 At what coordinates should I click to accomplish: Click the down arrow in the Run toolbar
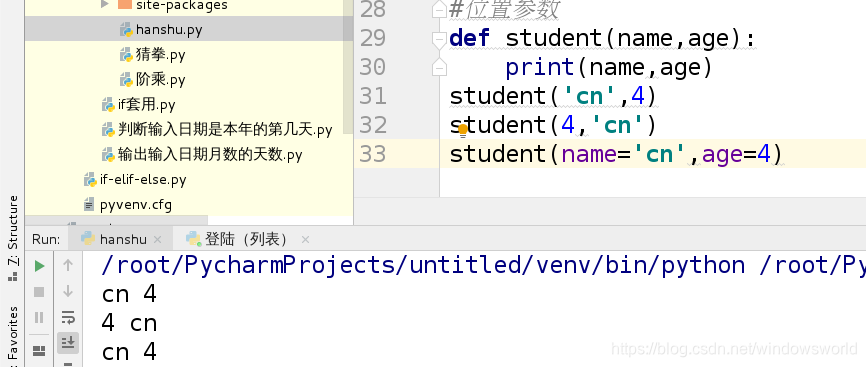(68, 291)
